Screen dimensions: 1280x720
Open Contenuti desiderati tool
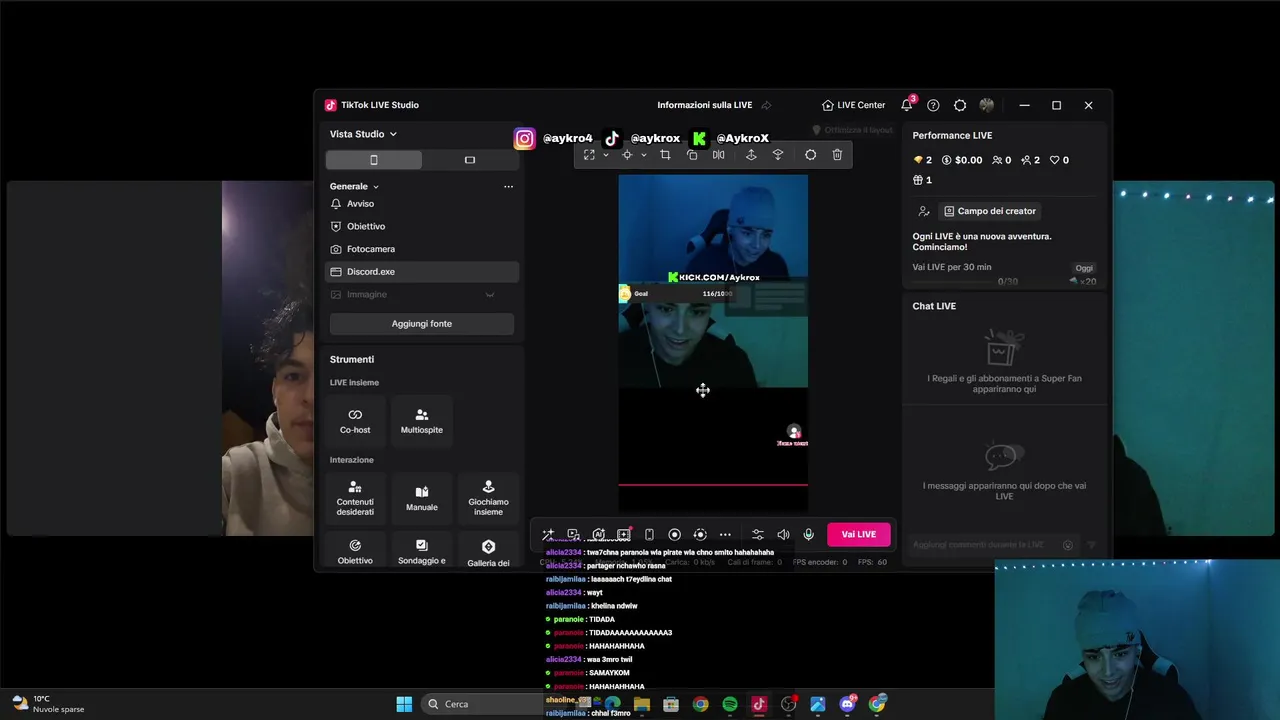click(355, 498)
